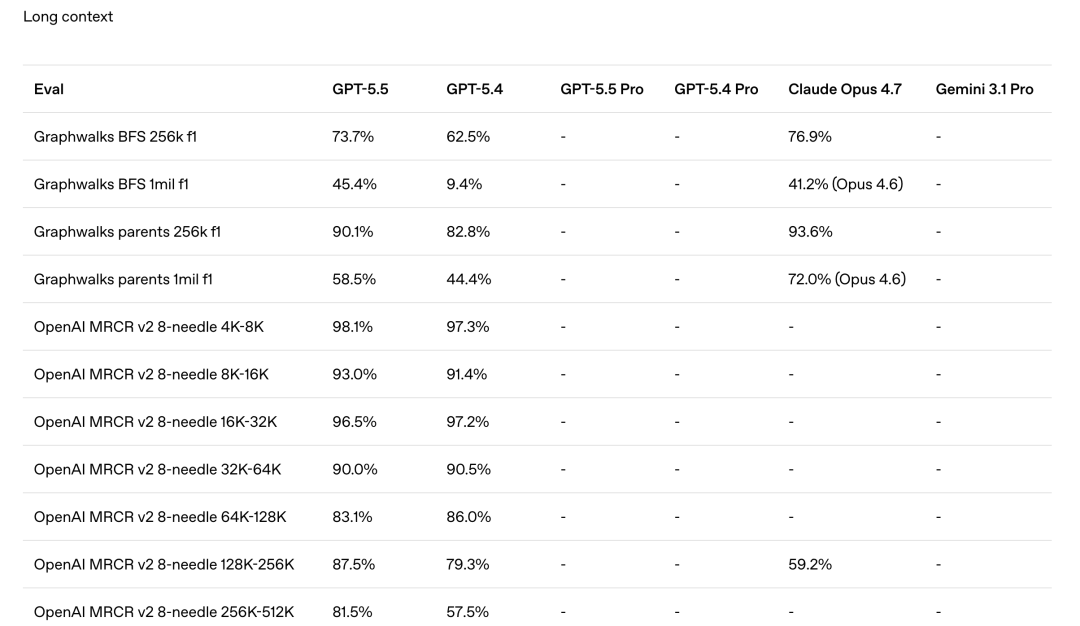1080x626 pixels.
Task: Click the "Graphwalks parents 1mil f1" row label
Action: click(123, 280)
